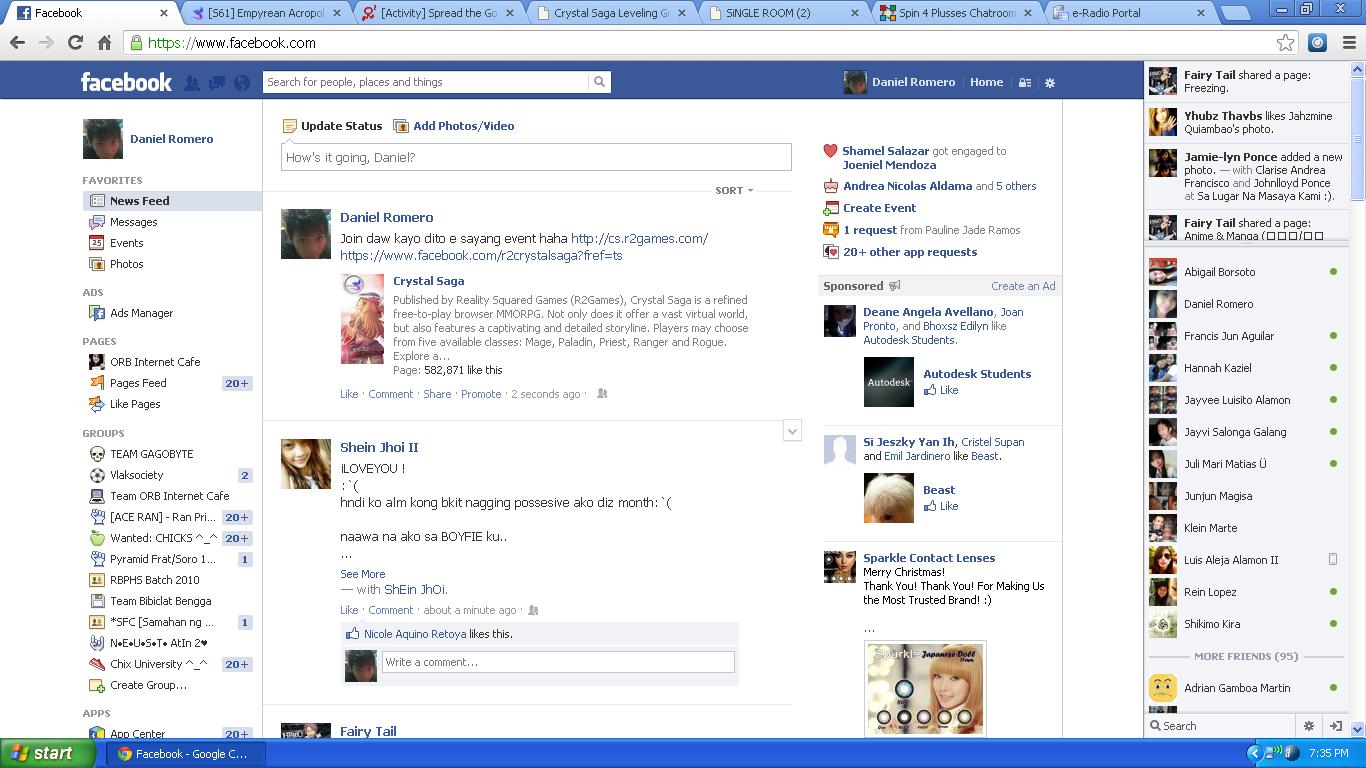Expand See More on Shein Jhoi post
The height and width of the screenshot is (768, 1366).
point(362,574)
